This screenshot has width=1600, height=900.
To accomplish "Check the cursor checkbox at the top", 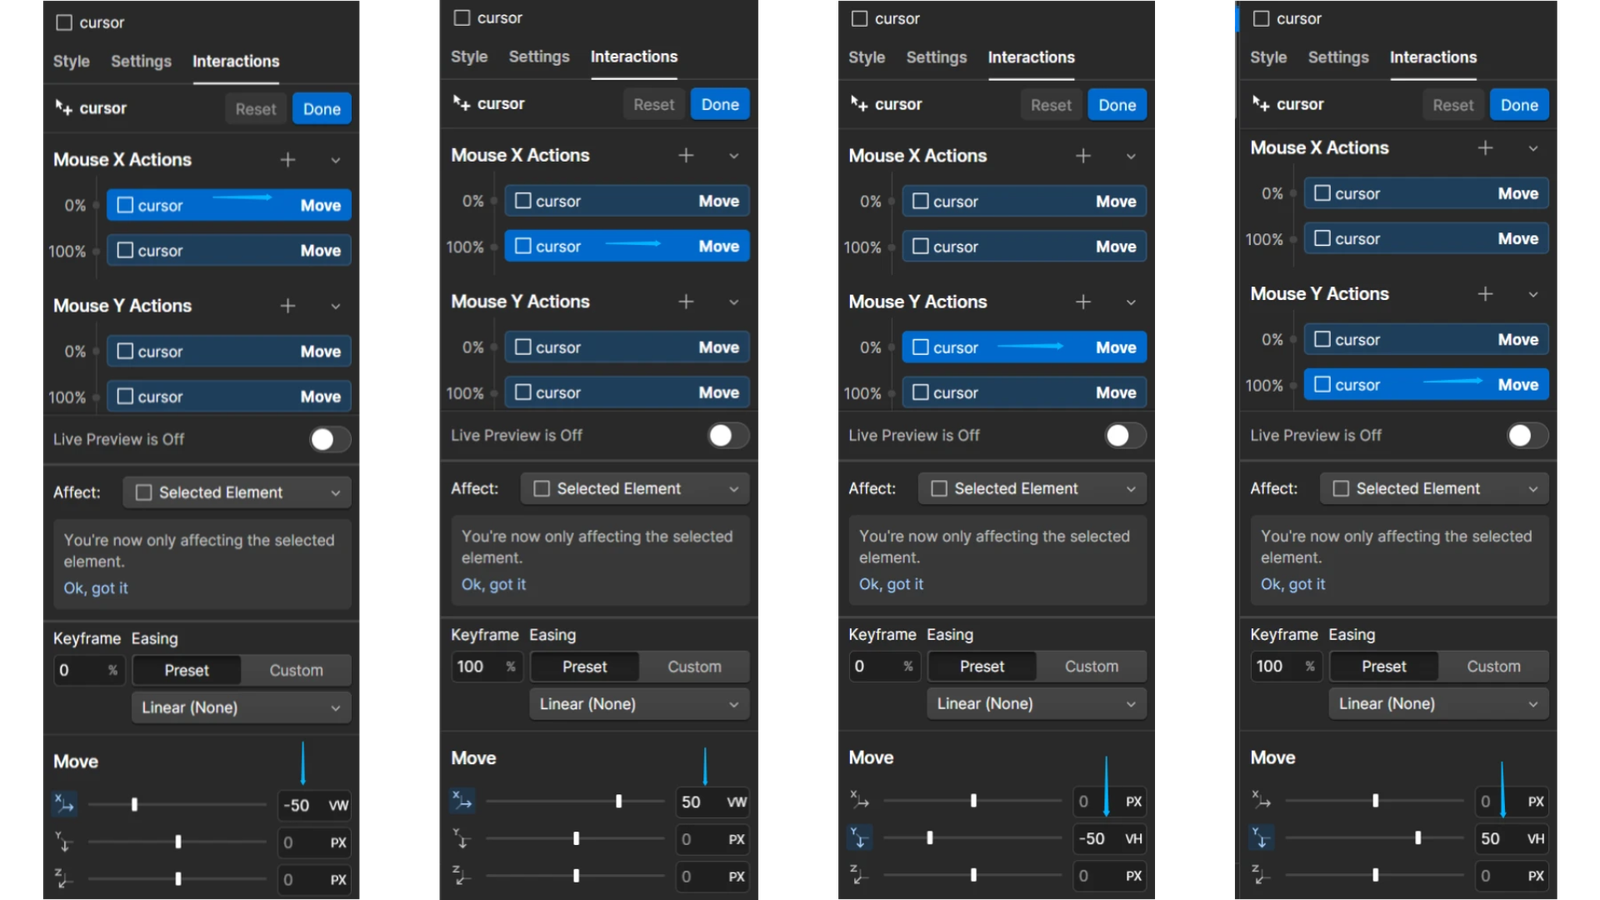I will point(64,21).
